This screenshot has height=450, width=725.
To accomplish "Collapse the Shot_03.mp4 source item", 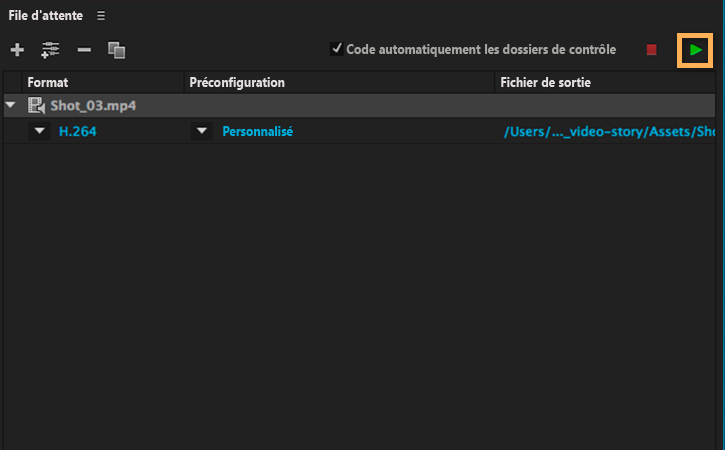I will click(x=11, y=105).
